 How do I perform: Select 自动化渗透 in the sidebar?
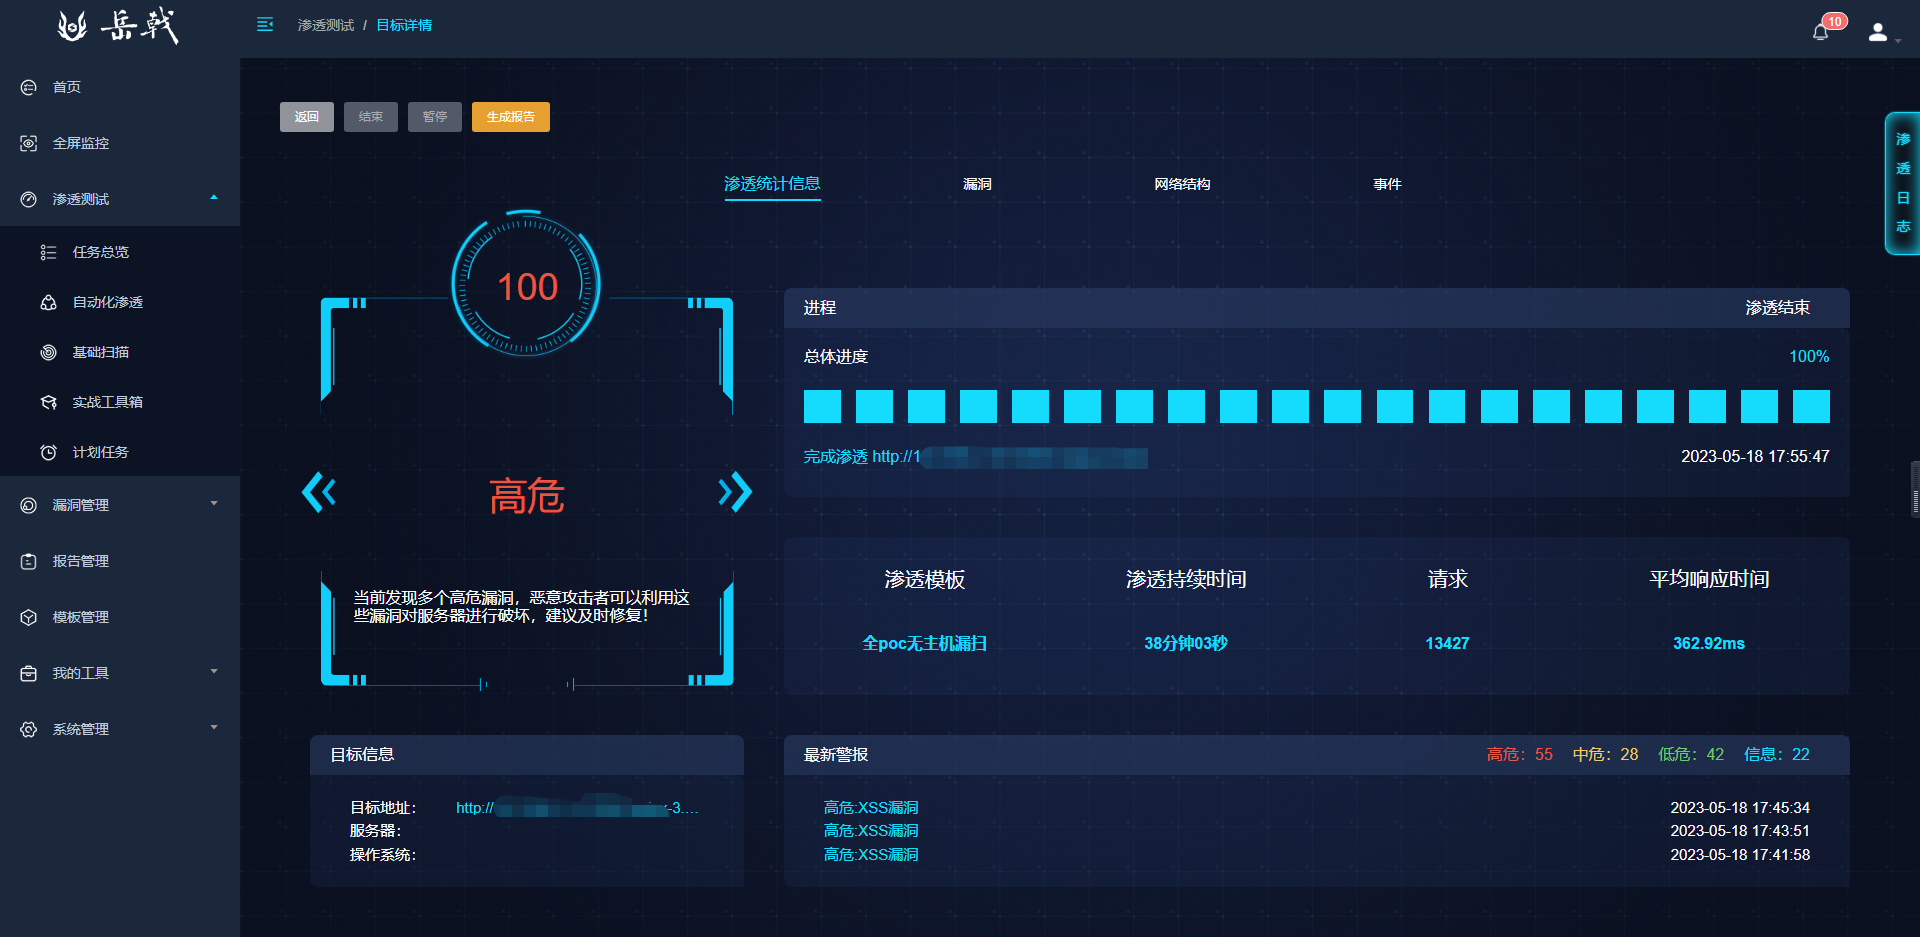click(x=107, y=302)
